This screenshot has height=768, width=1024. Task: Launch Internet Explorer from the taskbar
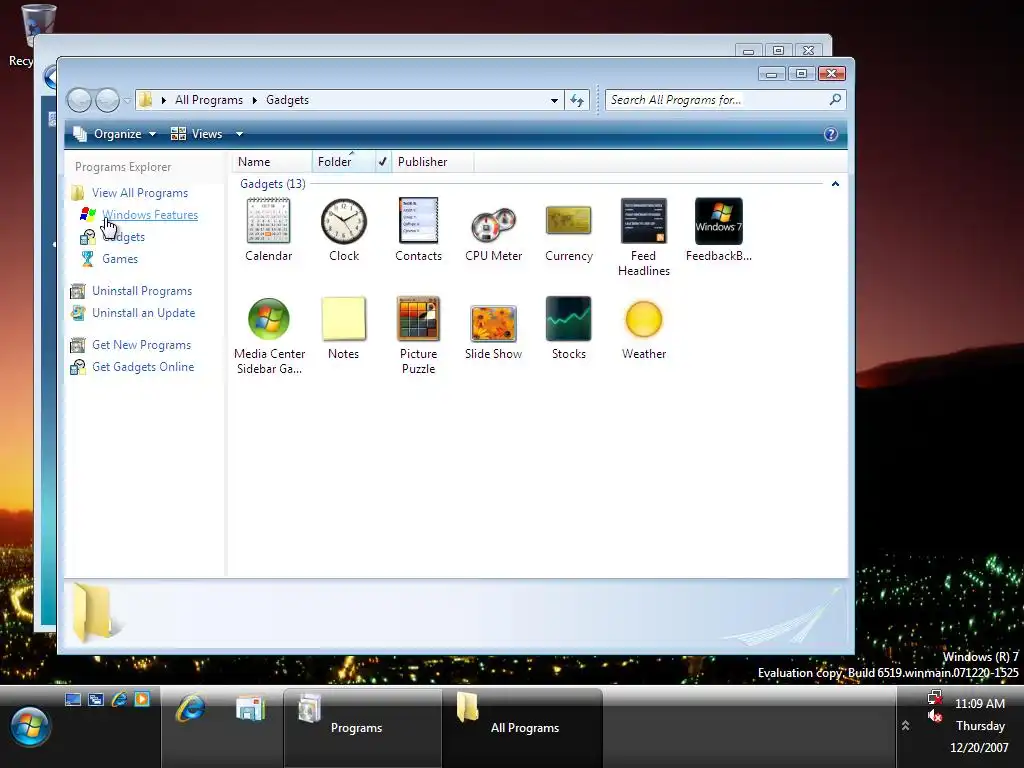coord(190,708)
